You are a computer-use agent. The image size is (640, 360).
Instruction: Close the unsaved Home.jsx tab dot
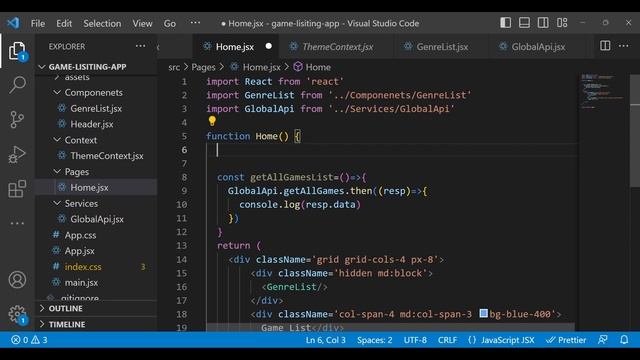click(269, 46)
